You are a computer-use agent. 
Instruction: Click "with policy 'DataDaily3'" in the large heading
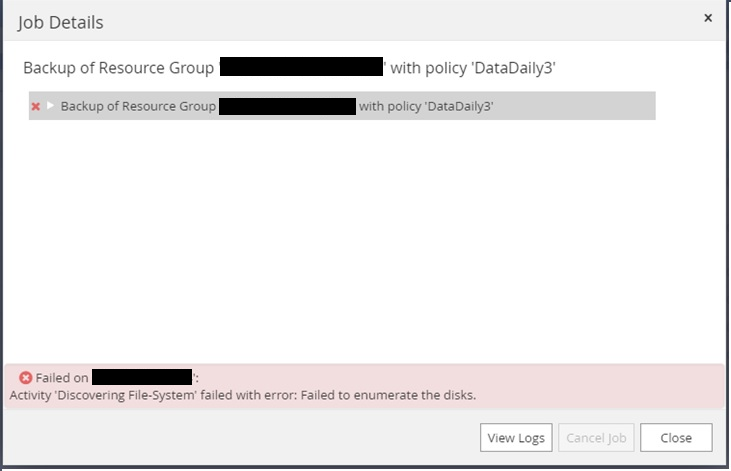(x=470, y=68)
